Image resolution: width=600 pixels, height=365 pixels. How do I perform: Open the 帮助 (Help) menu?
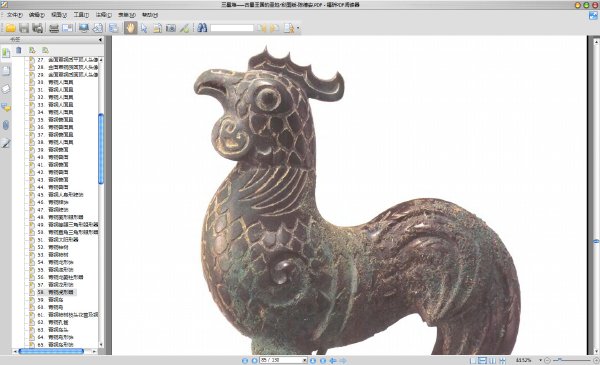[x=149, y=15]
